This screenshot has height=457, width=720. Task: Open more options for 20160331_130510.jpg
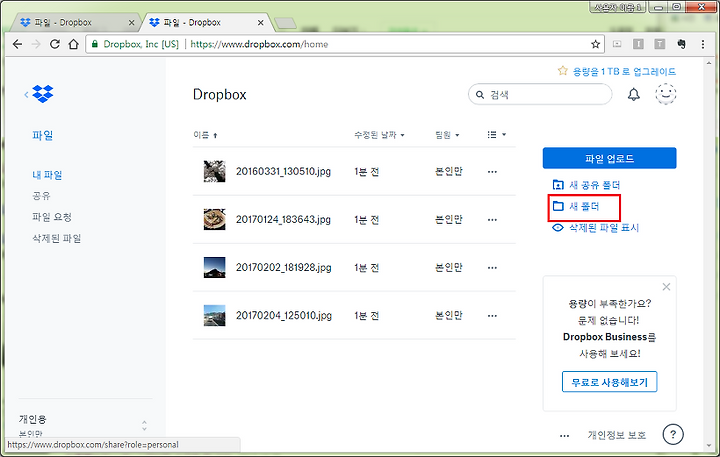[x=492, y=172]
